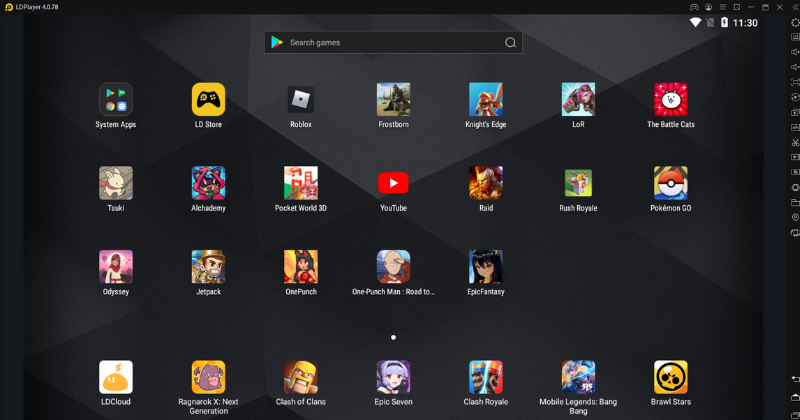The width and height of the screenshot is (800, 420).
Task: Click the Google Play logo in search bar
Action: 277,42
